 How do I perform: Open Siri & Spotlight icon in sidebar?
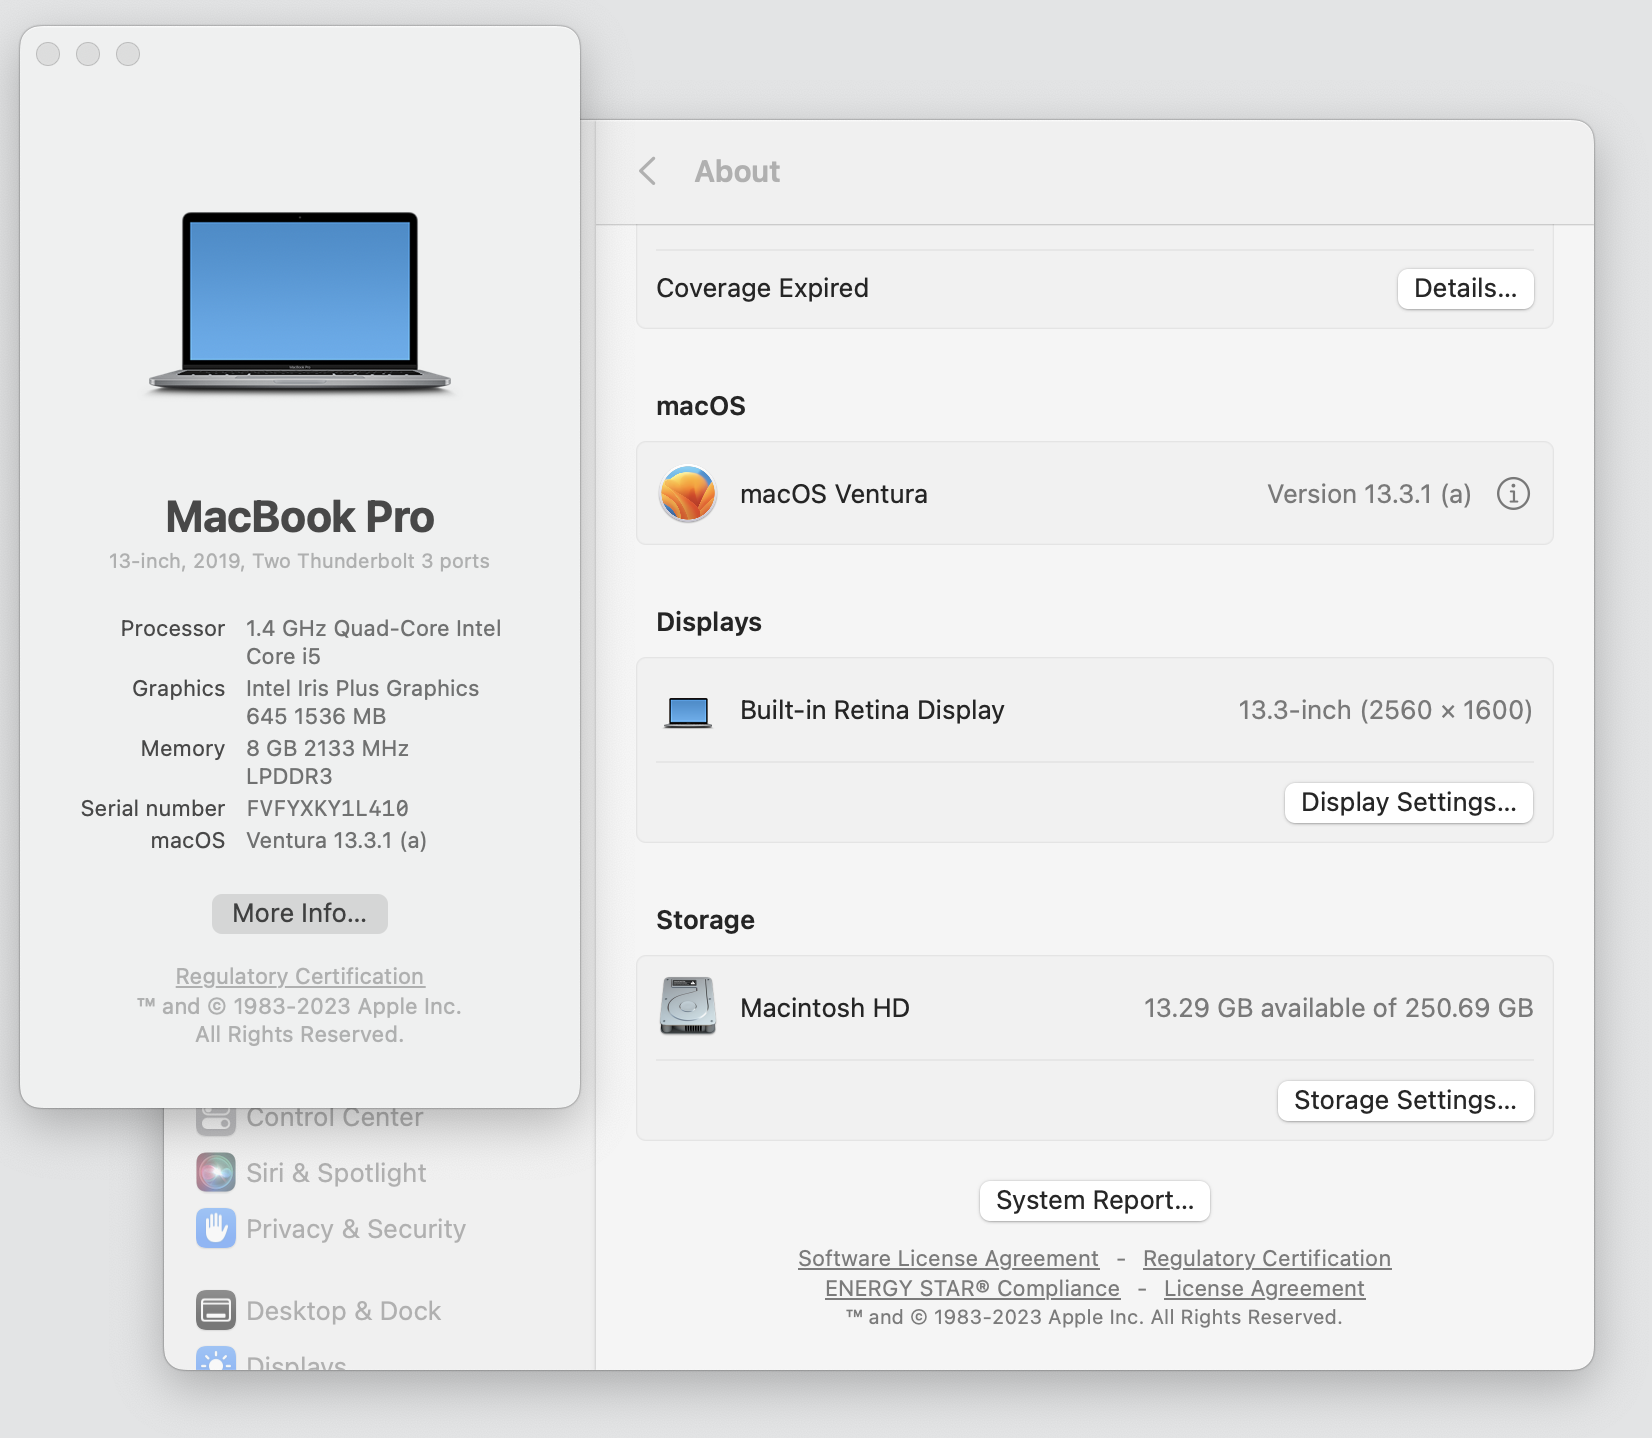point(216,1172)
